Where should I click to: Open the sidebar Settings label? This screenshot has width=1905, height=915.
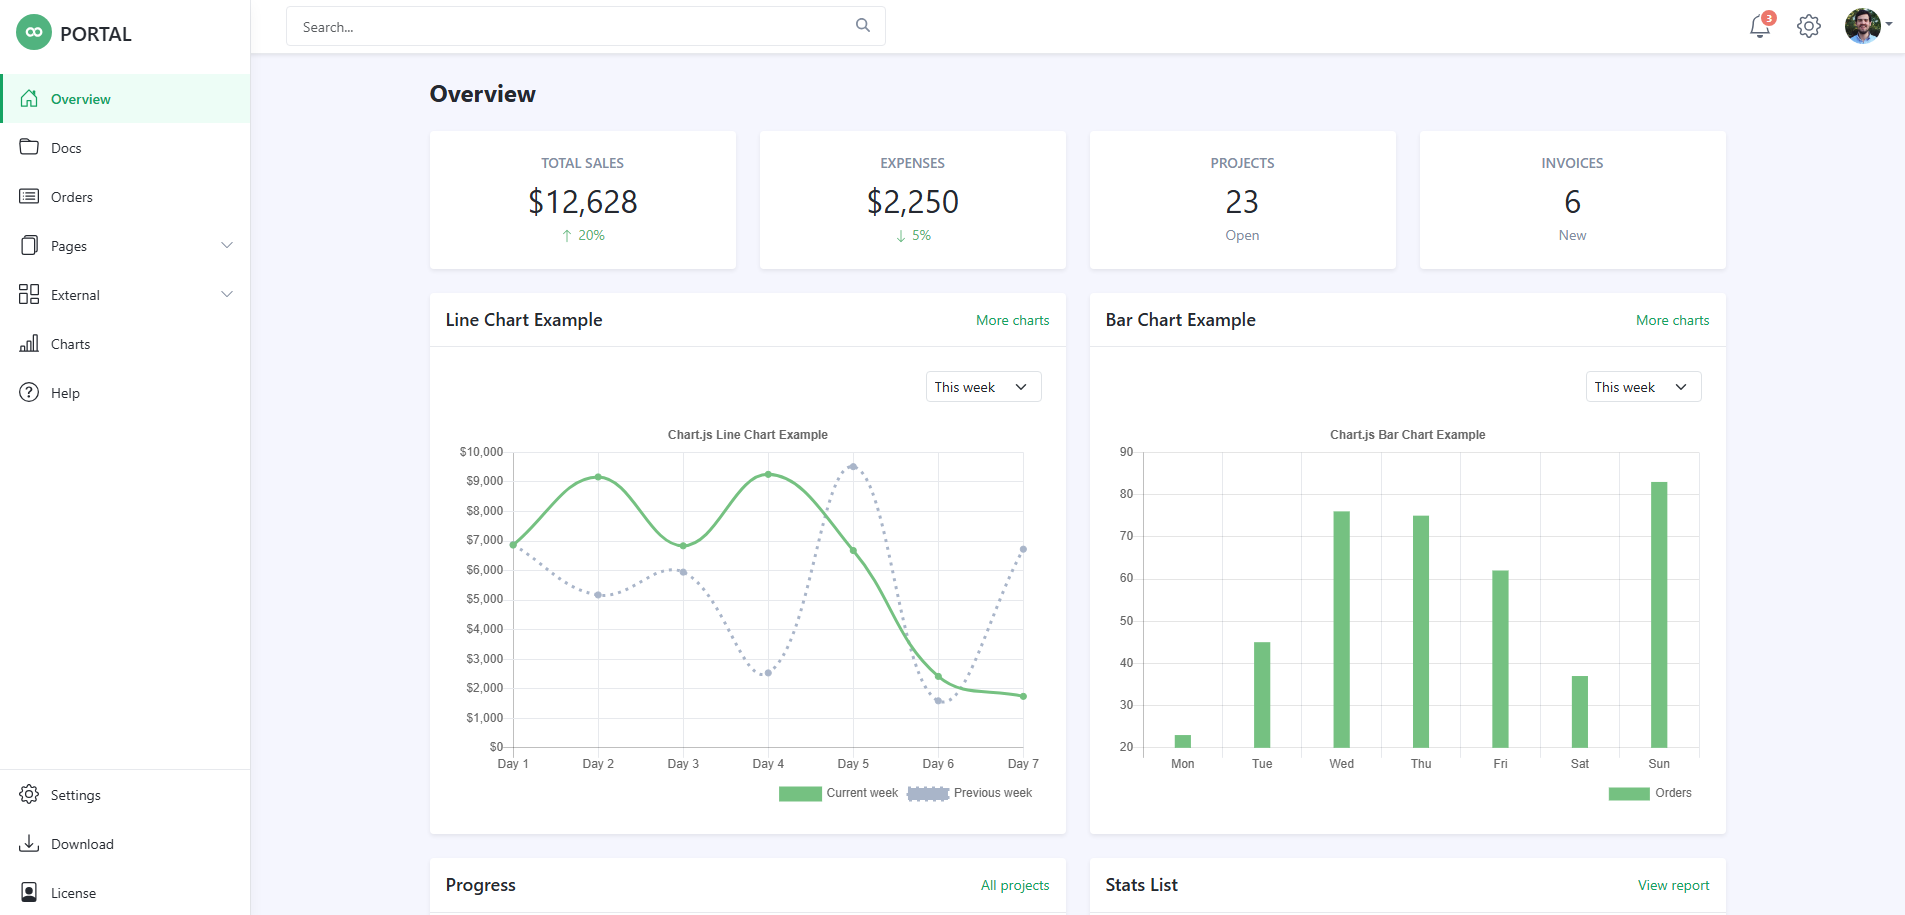[76, 795]
